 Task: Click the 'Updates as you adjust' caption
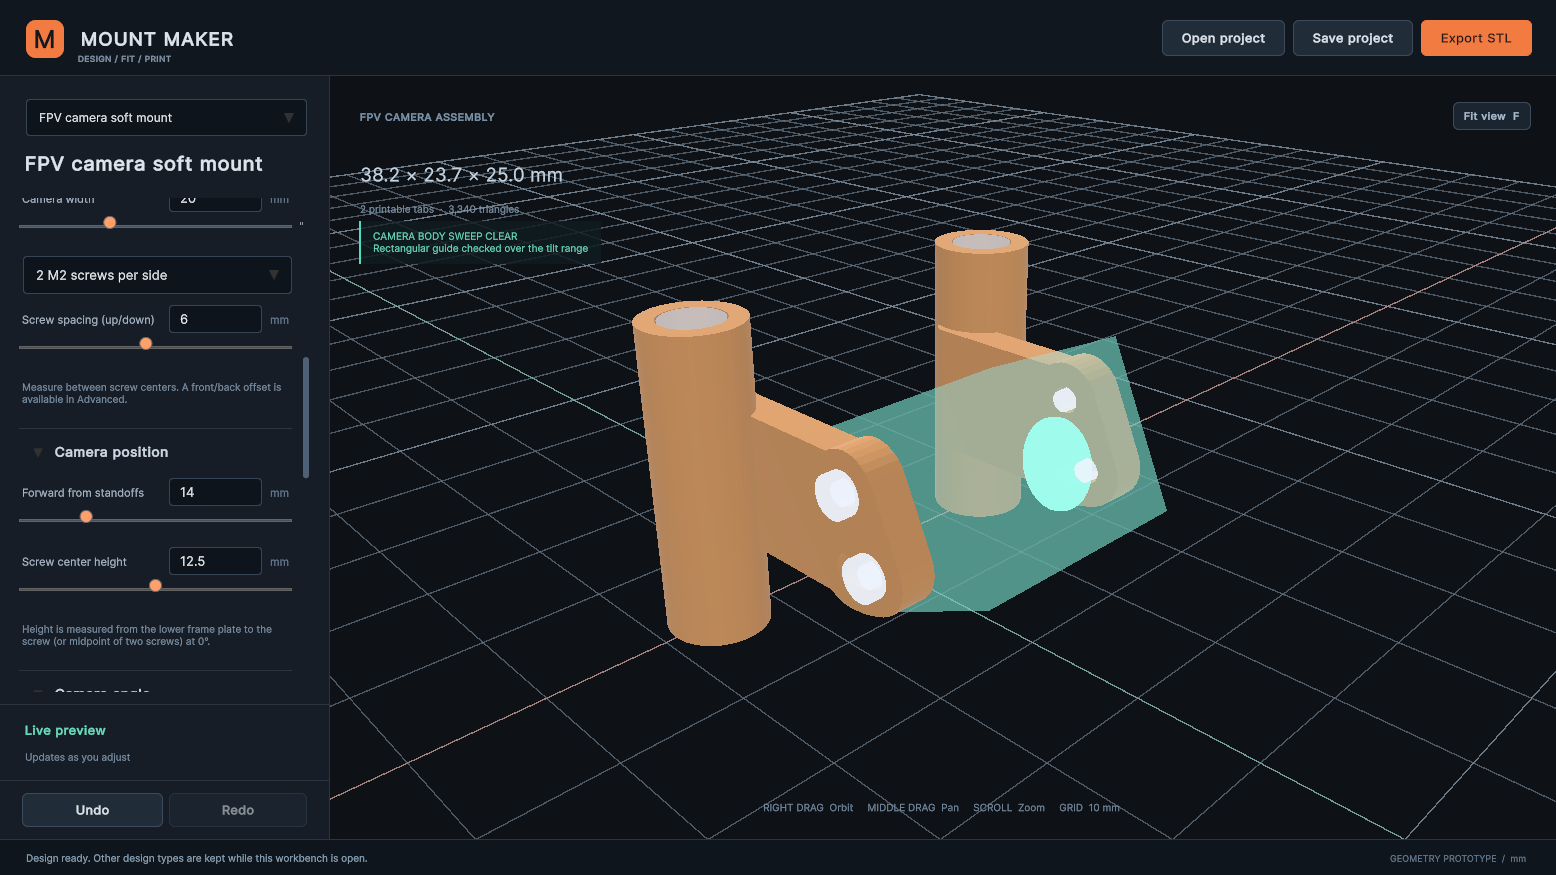(78, 757)
